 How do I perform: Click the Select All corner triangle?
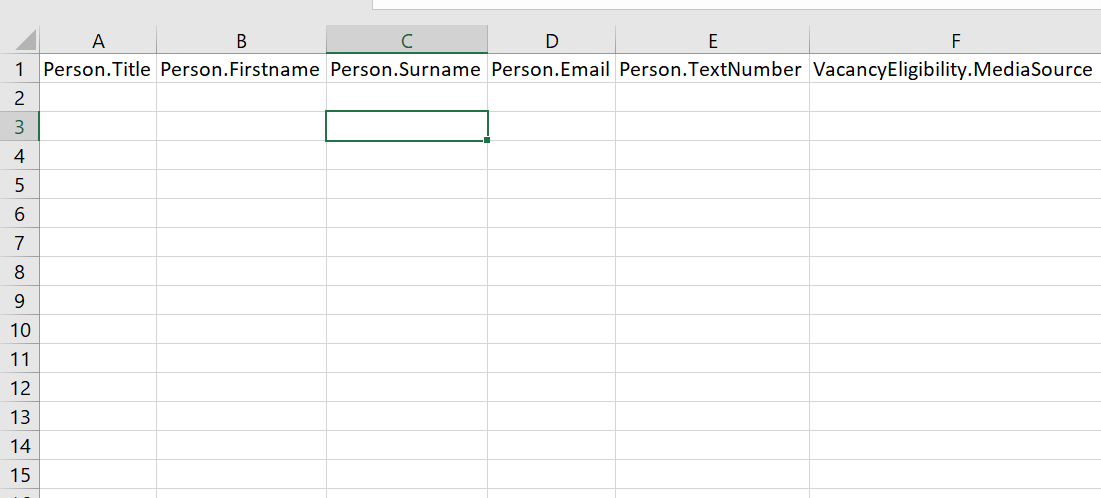point(22,41)
